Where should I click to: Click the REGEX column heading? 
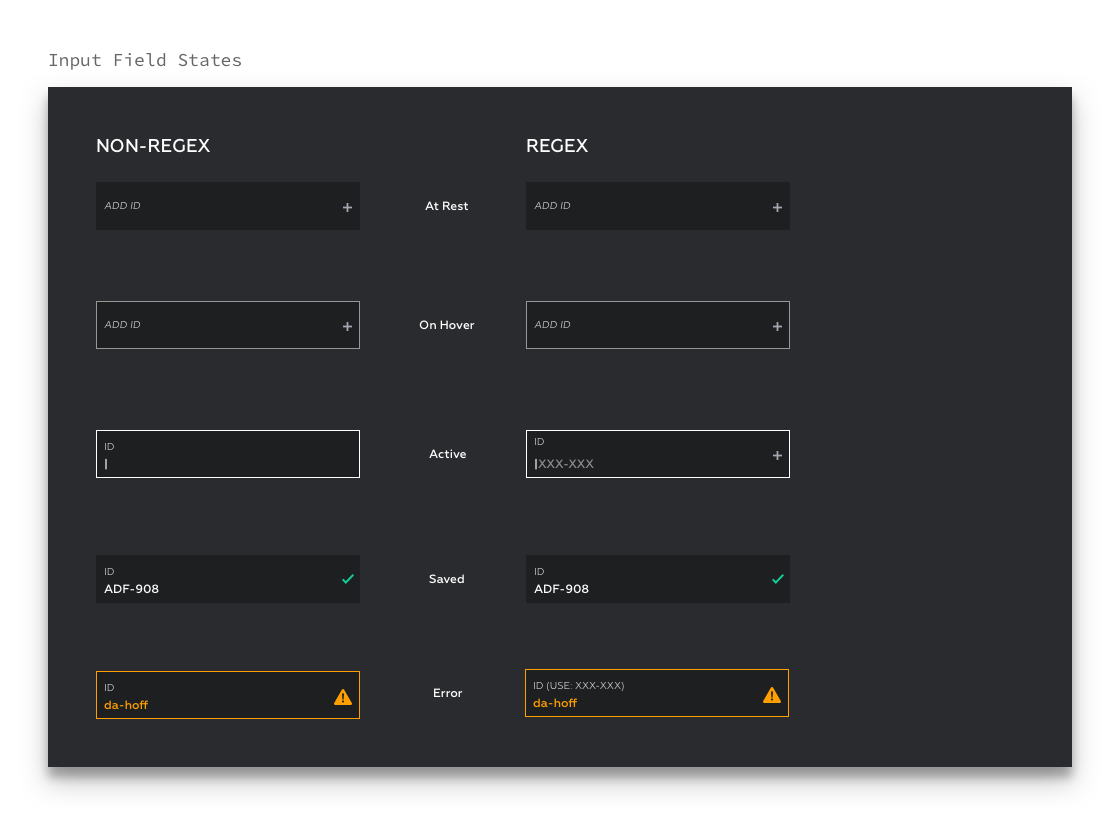[x=557, y=146]
